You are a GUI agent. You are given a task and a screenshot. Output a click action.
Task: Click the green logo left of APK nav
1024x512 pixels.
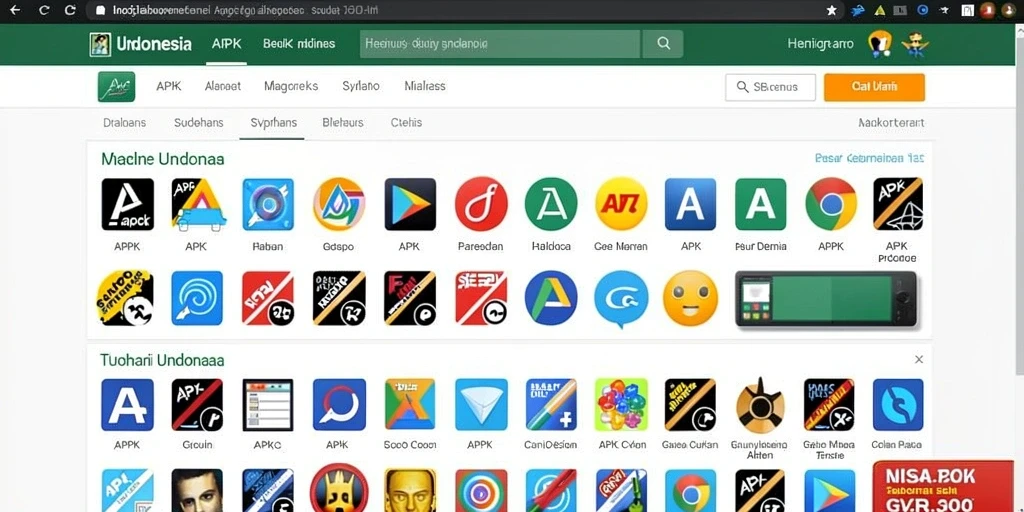click(116, 86)
